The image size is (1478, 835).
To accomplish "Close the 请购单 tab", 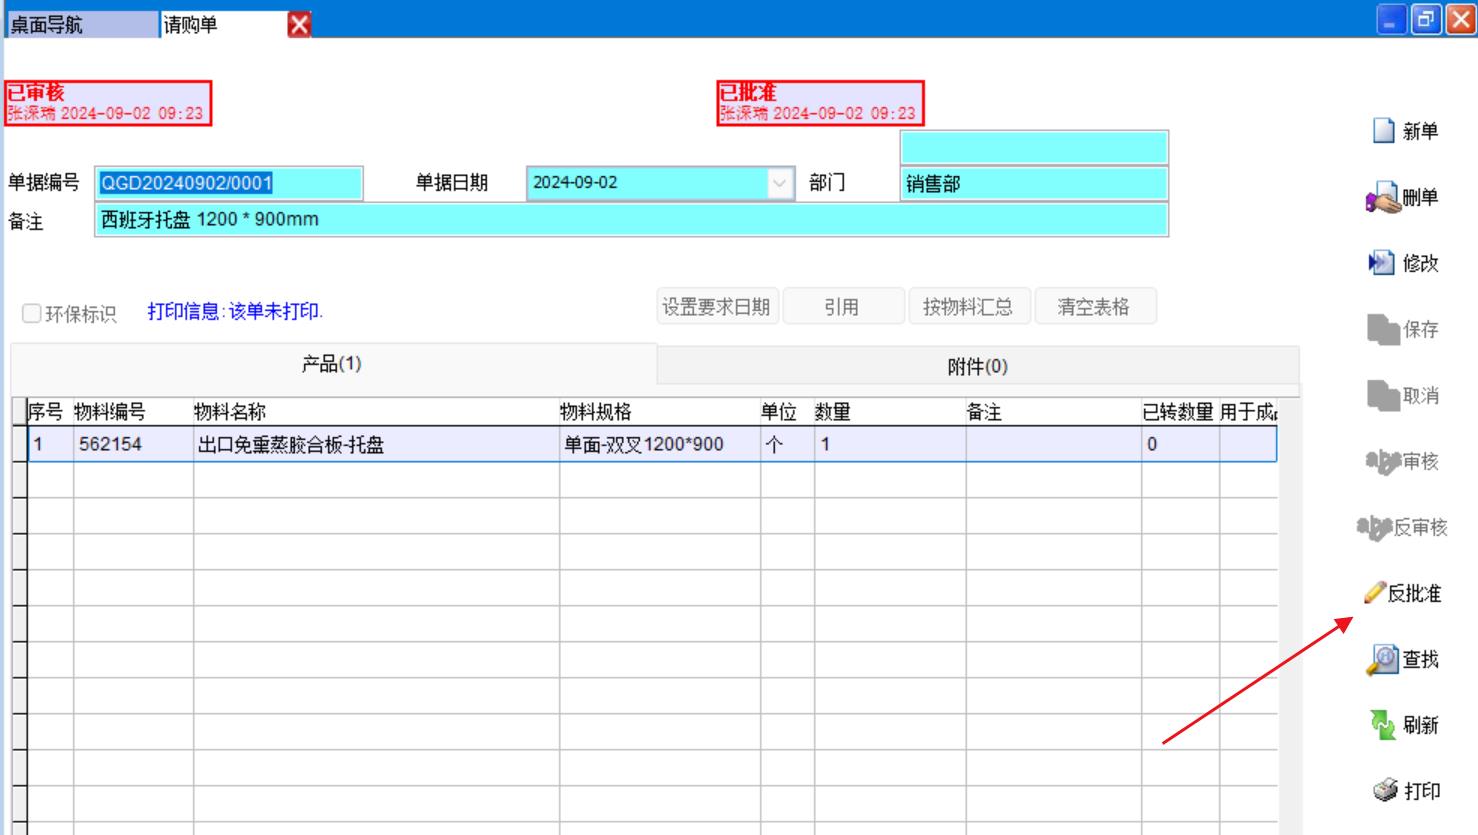I will click(x=299, y=25).
